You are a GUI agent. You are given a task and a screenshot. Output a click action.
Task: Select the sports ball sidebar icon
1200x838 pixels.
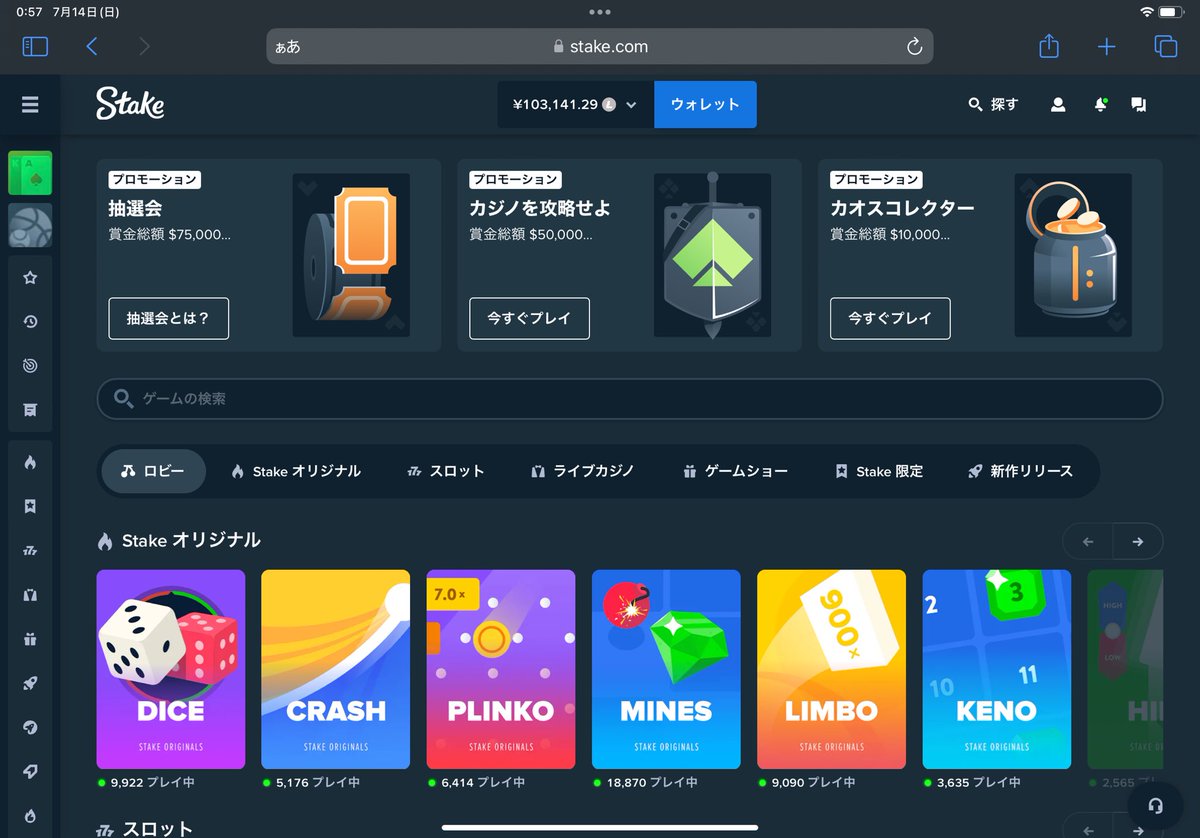(30, 225)
